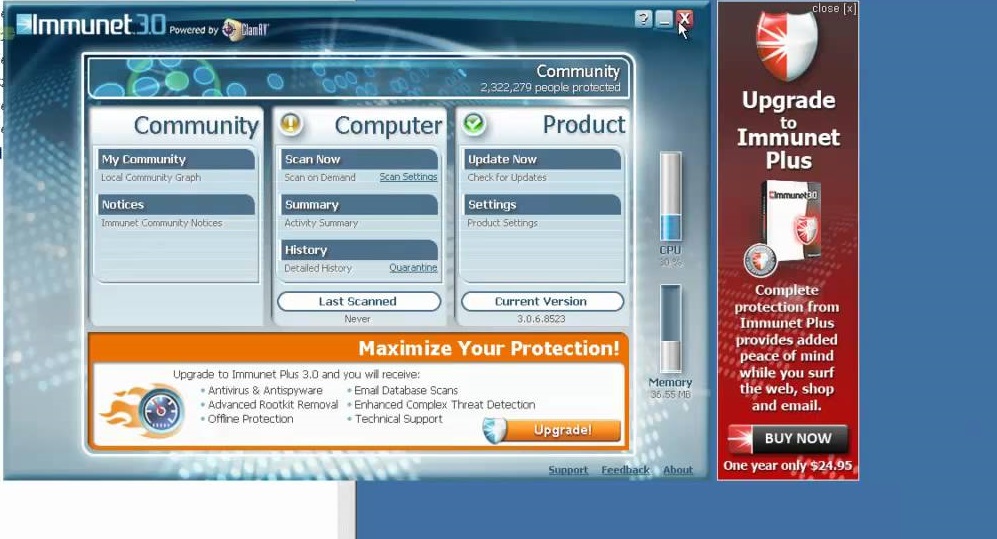Start a scan with Scan Now
The image size is (997, 539).
click(359, 159)
